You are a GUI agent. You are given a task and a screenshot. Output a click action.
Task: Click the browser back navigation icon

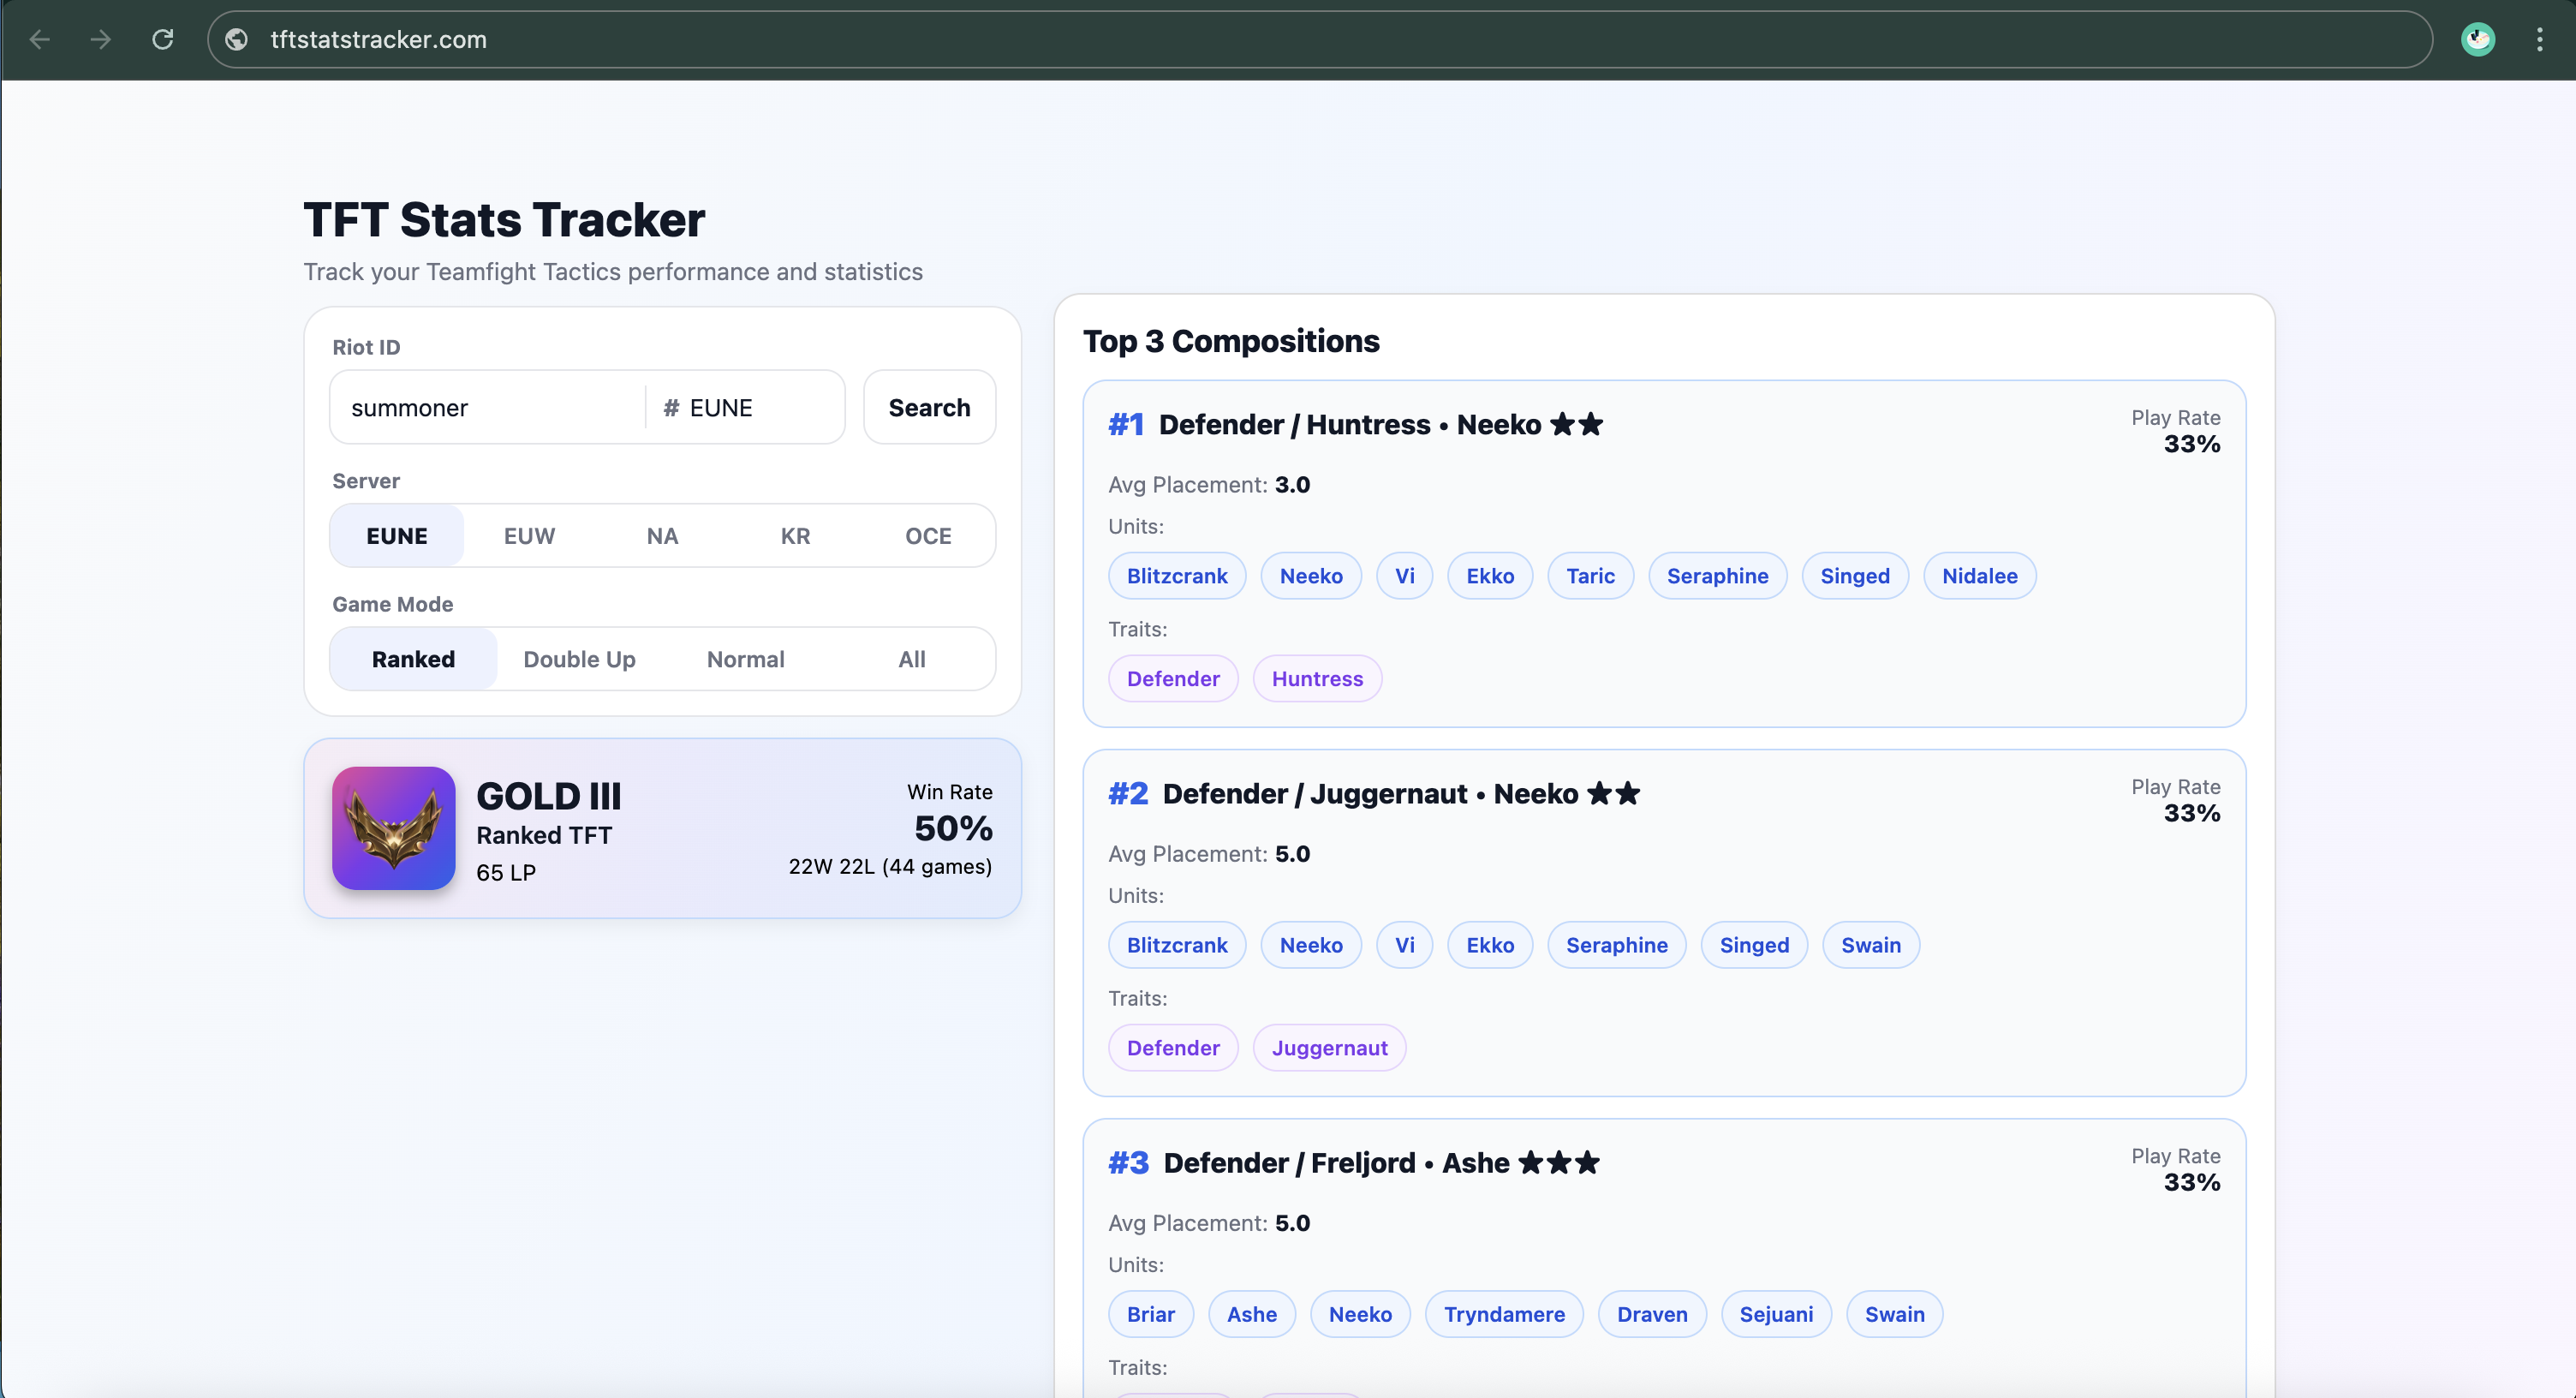(x=39, y=39)
